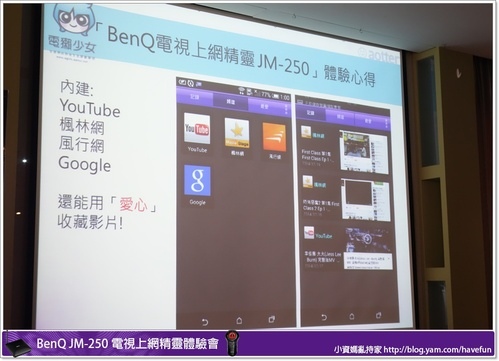The height and width of the screenshot is (361, 499).
Task: Click footer caption "BenQ JM-250 電視上網精靈體驗會"
Action: (x=127, y=343)
